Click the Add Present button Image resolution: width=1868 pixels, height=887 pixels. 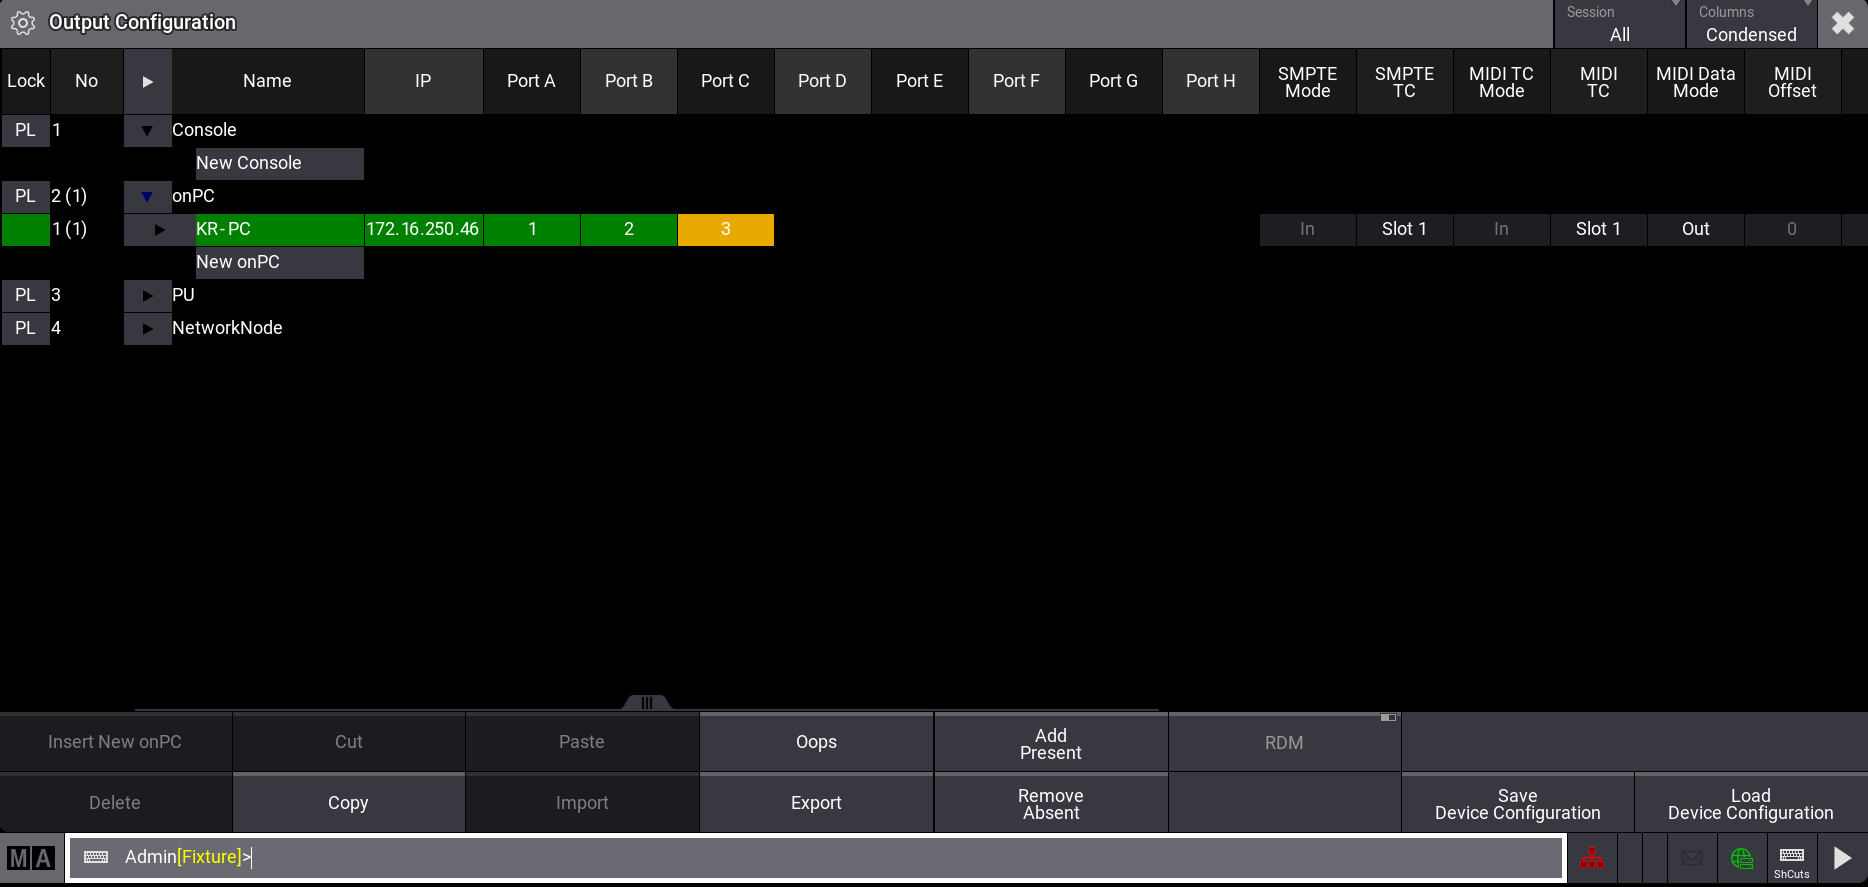pos(1050,743)
